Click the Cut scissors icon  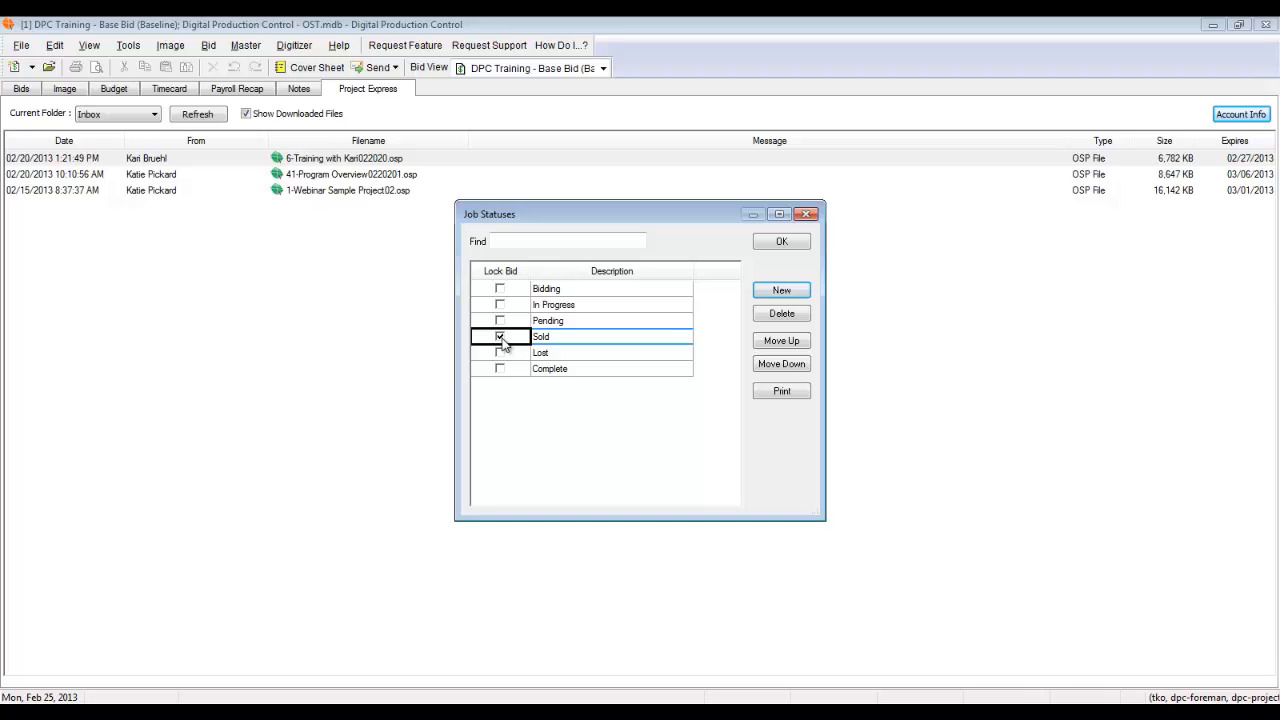[124, 67]
